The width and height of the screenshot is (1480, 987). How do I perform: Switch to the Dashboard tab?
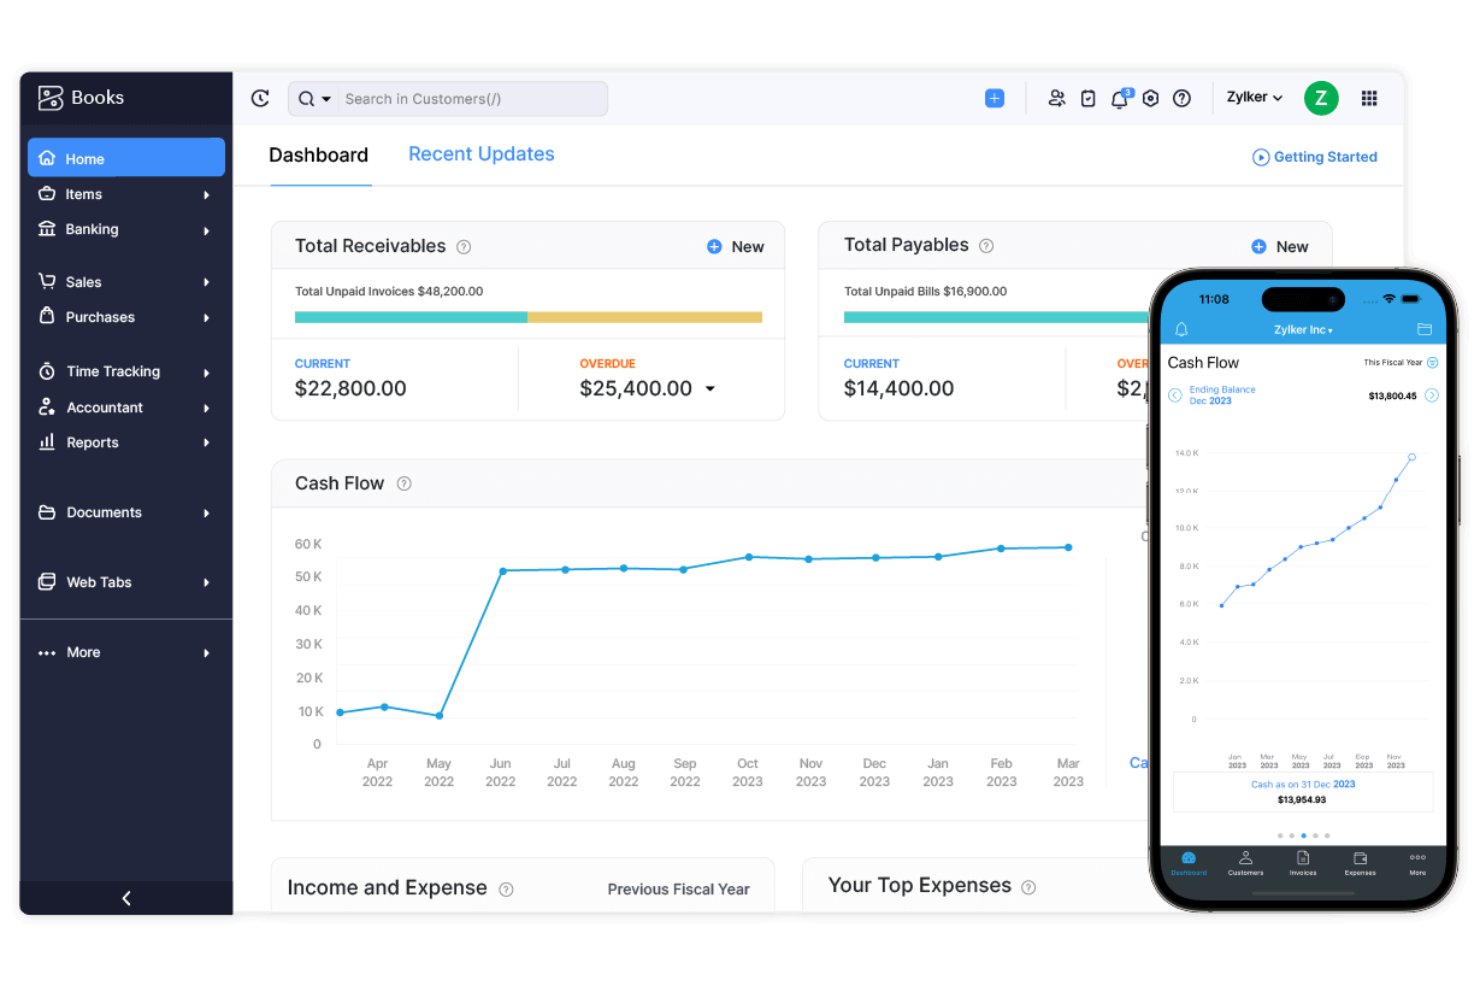[x=319, y=155]
